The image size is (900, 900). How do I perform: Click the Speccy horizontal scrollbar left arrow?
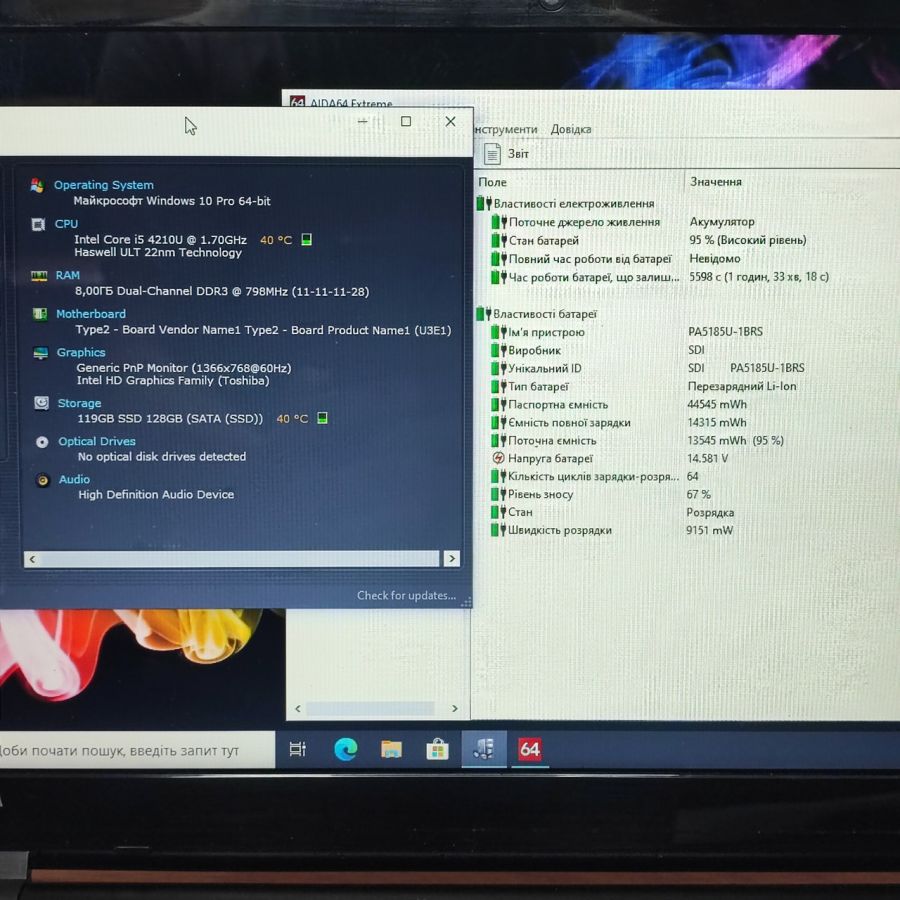click(x=32, y=558)
